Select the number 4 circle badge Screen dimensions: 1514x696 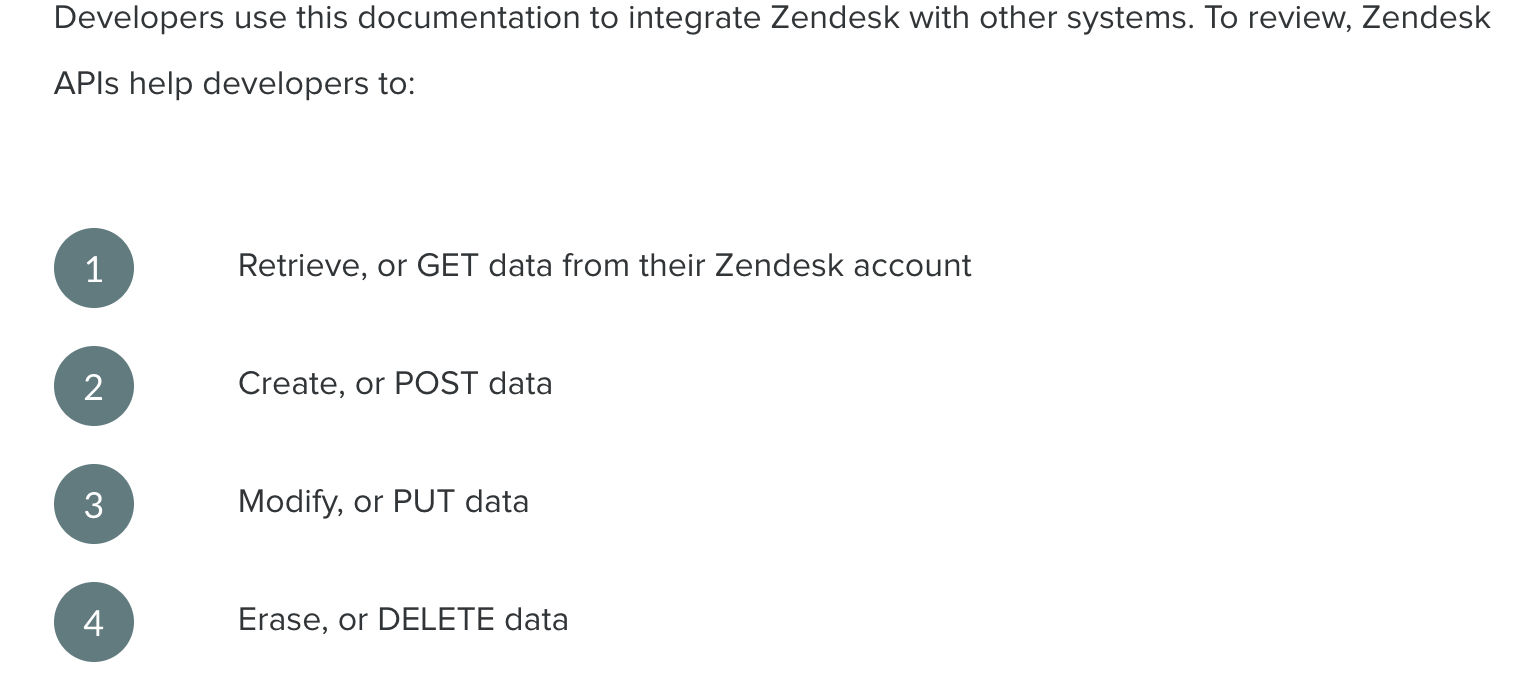point(94,622)
